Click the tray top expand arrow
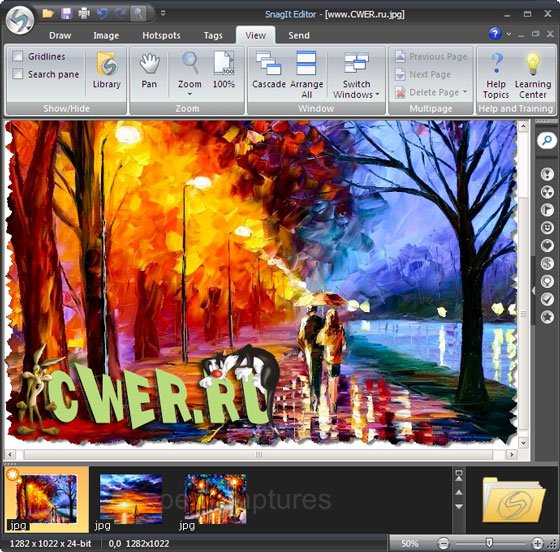560x552 pixels. click(459, 475)
